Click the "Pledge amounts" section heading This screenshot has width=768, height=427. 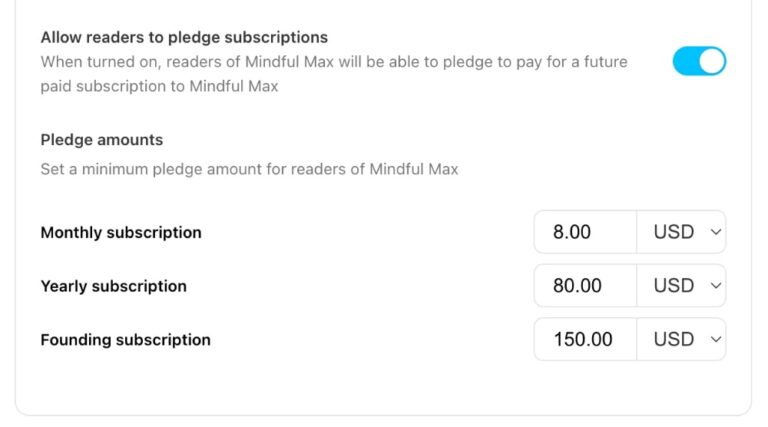pos(101,140)
